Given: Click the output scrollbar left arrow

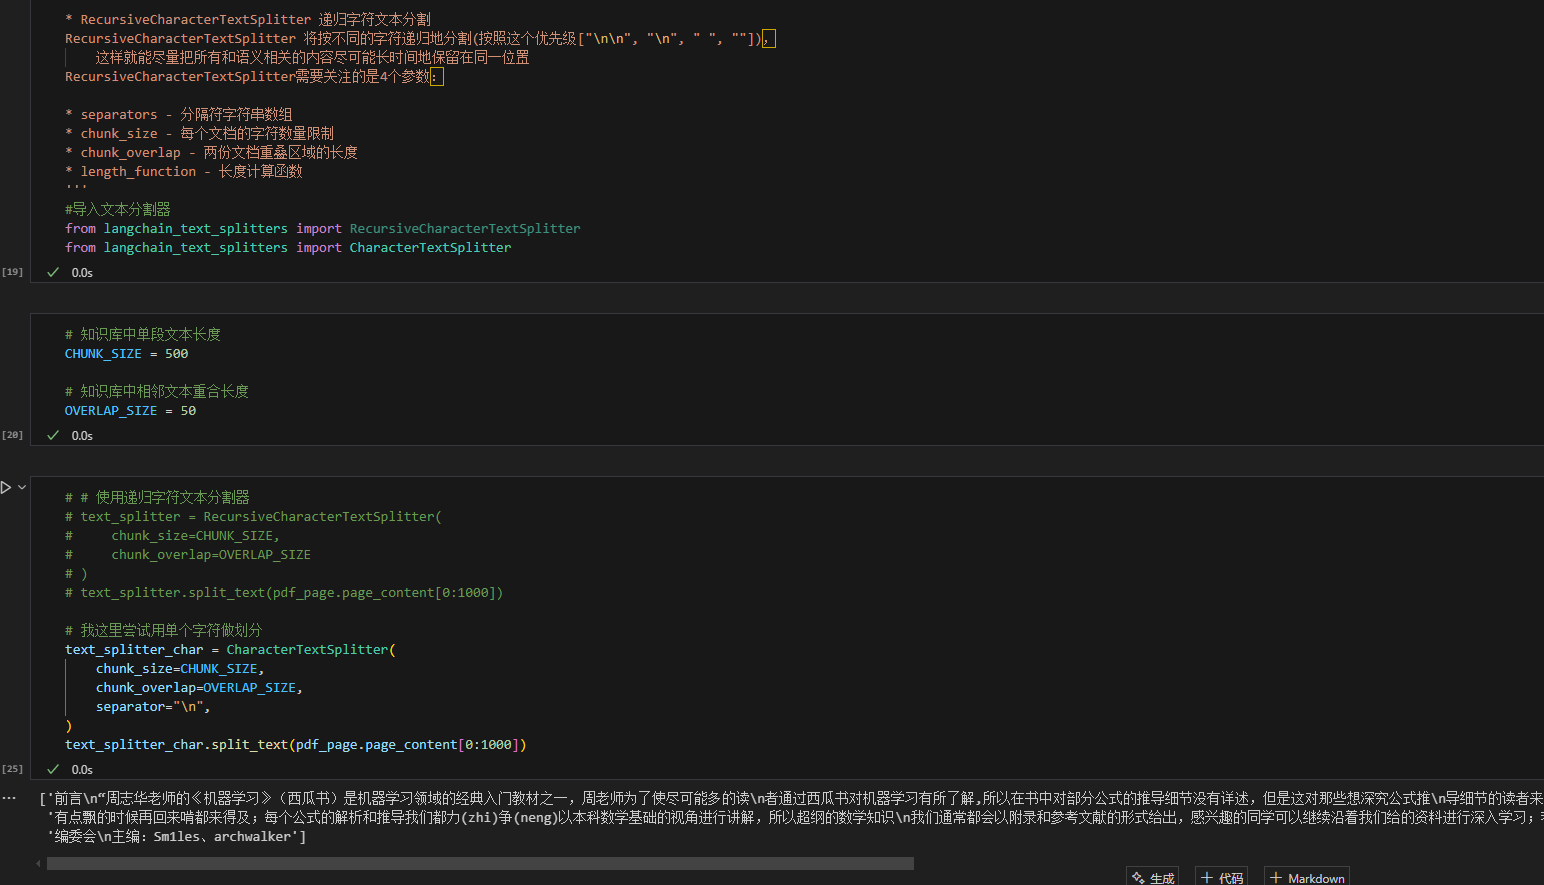Looking at the screenshot, I should point(39,863).
